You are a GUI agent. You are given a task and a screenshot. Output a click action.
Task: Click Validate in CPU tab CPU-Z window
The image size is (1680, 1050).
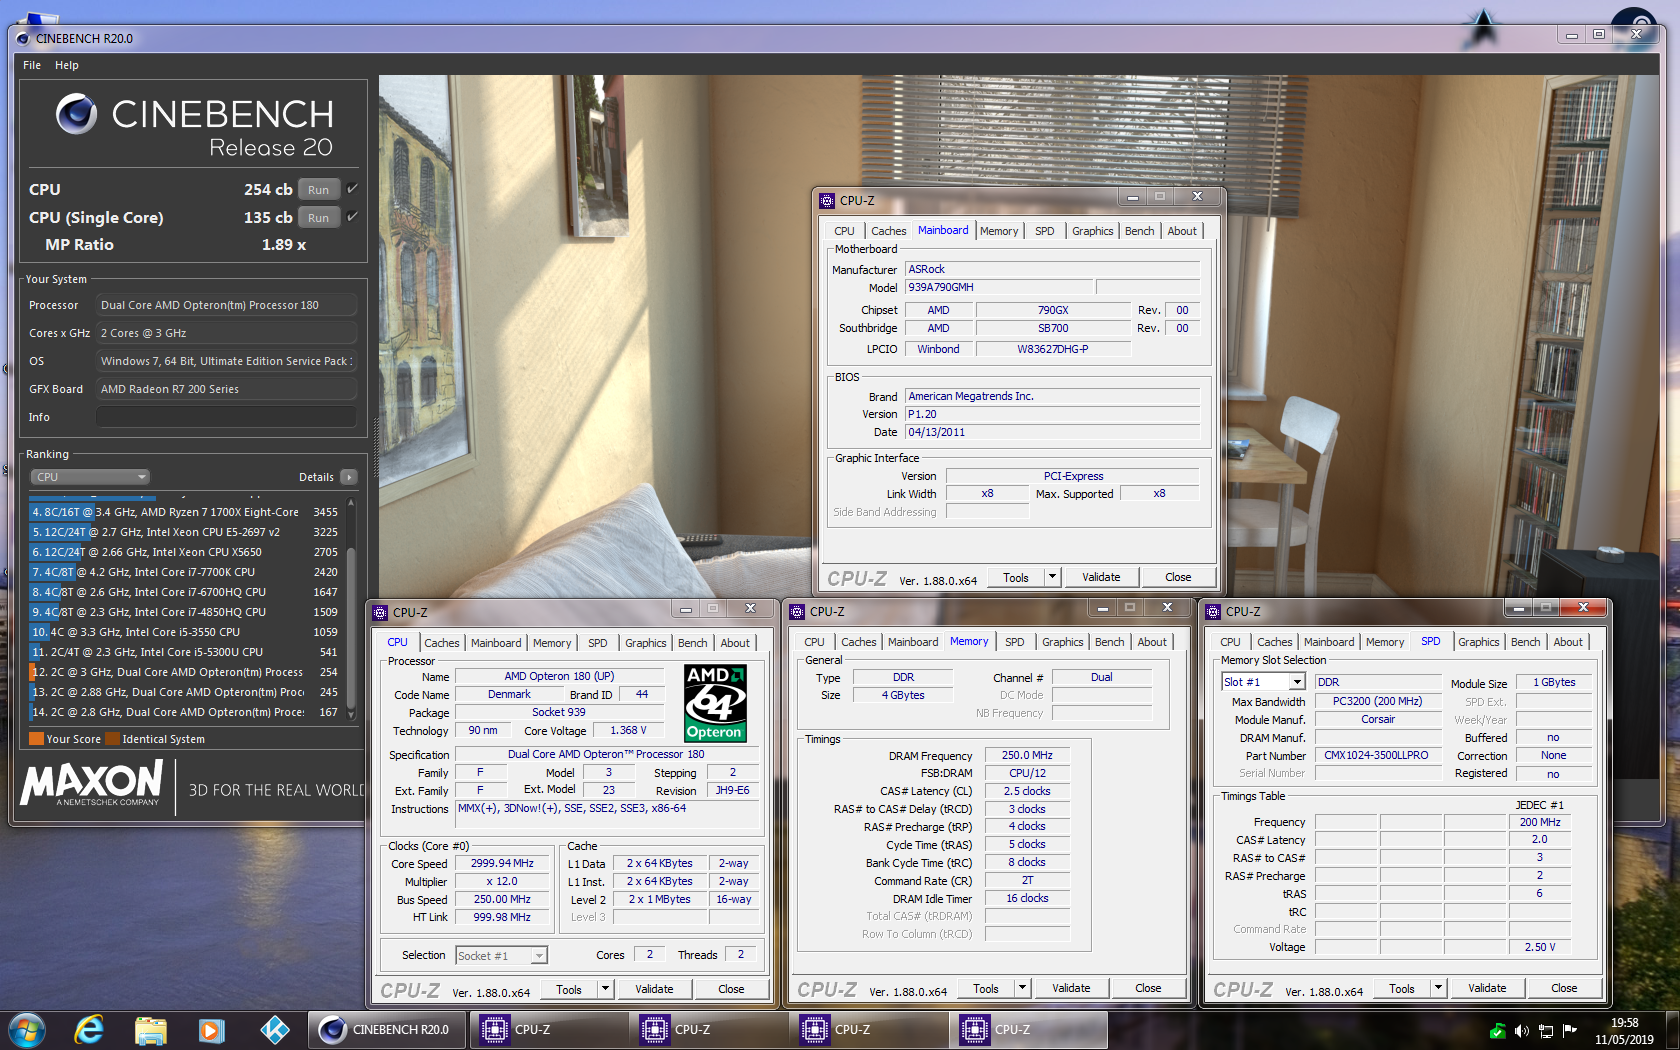point(654,989)
